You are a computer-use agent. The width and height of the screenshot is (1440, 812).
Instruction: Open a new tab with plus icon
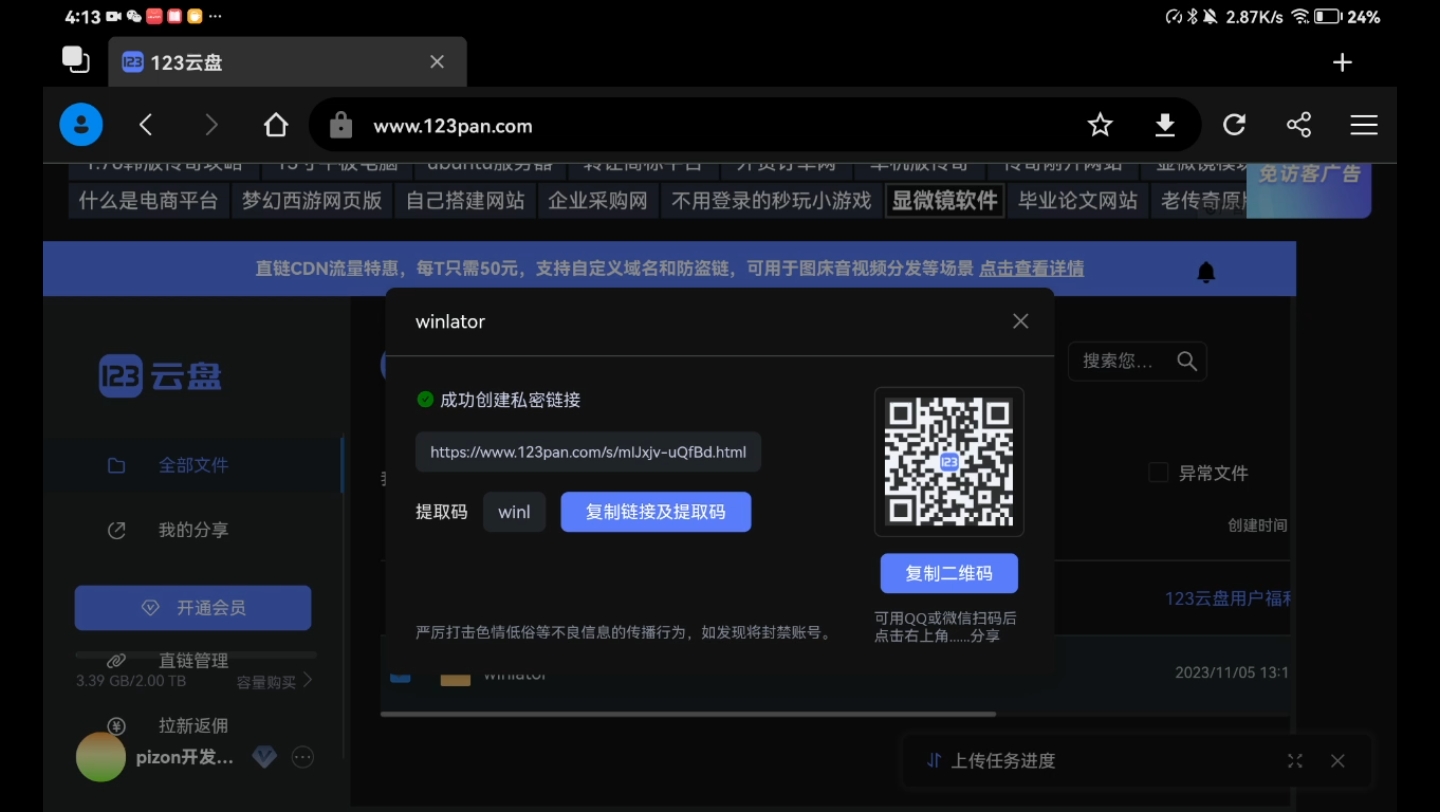click(1342, 62)
